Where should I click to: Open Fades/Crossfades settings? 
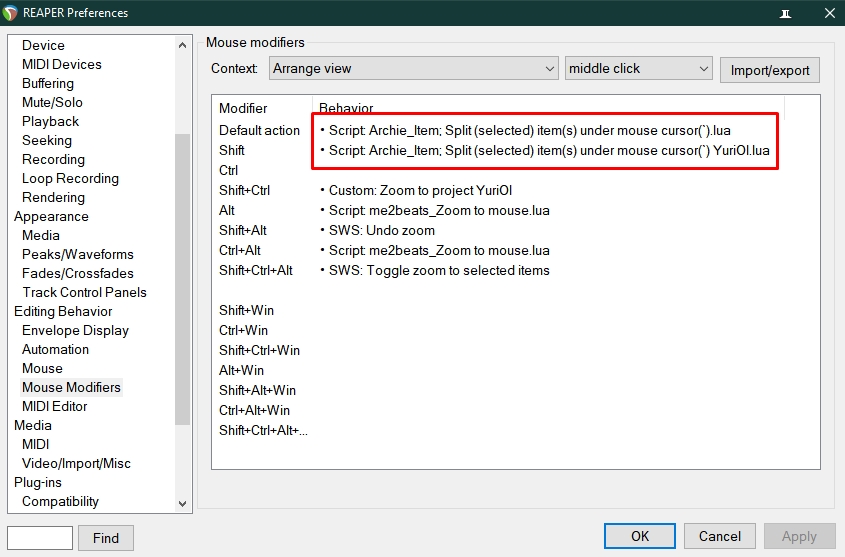(x=78, y=273)
